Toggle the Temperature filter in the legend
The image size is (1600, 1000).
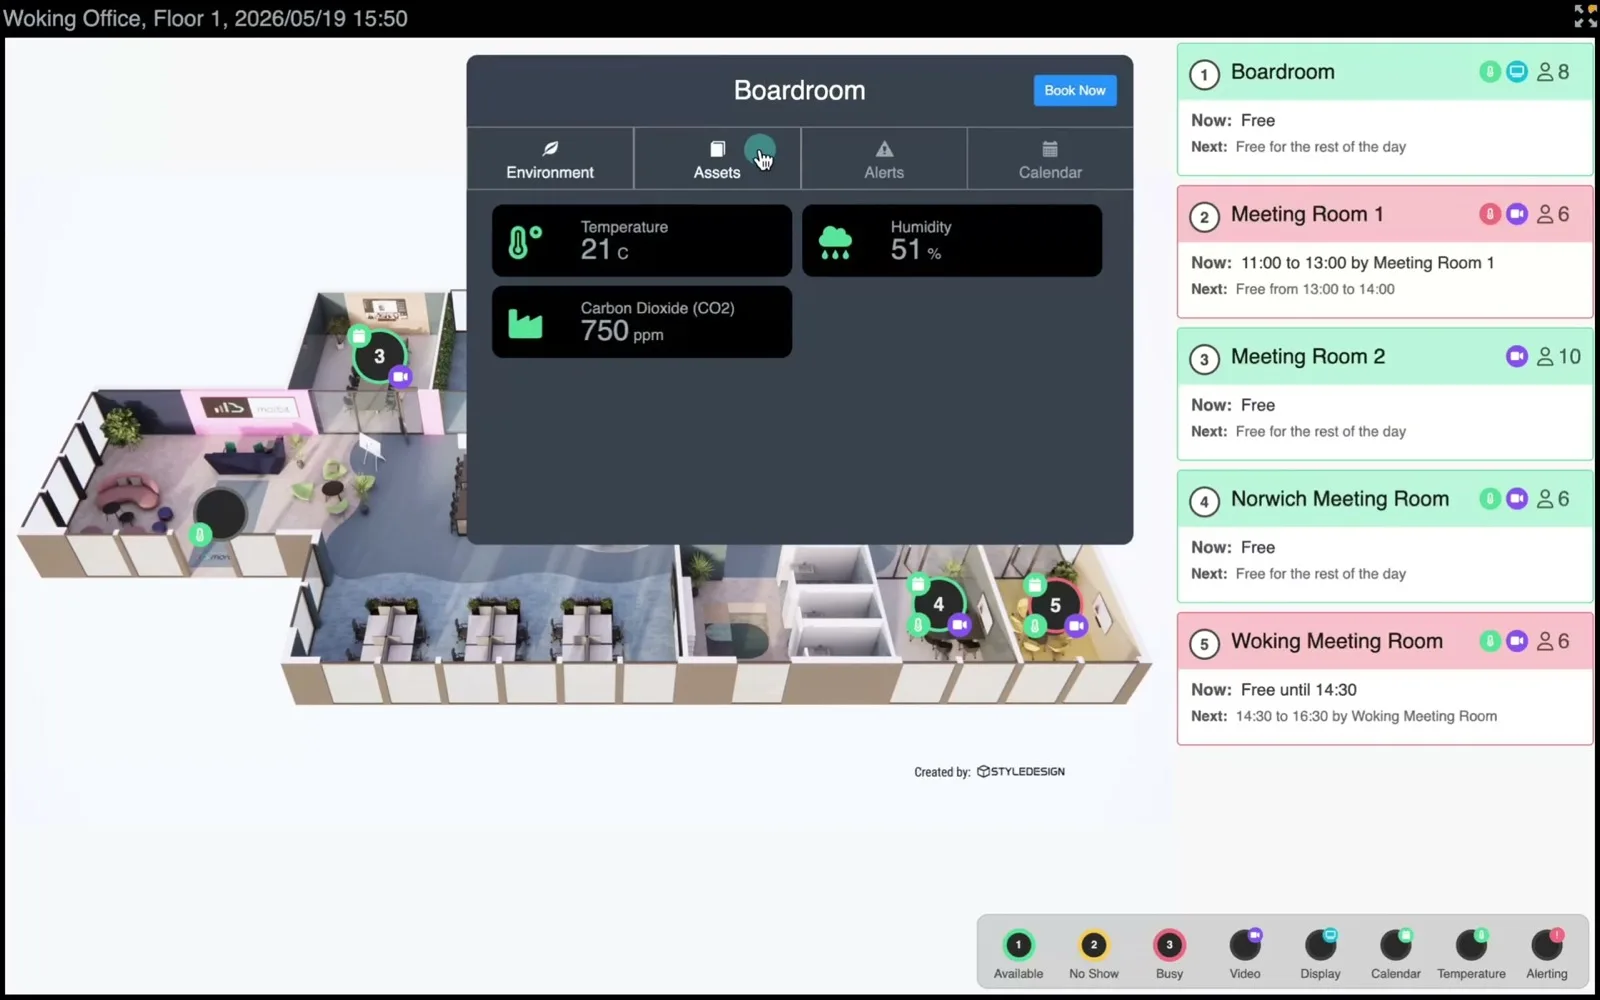coord(1471,953)
